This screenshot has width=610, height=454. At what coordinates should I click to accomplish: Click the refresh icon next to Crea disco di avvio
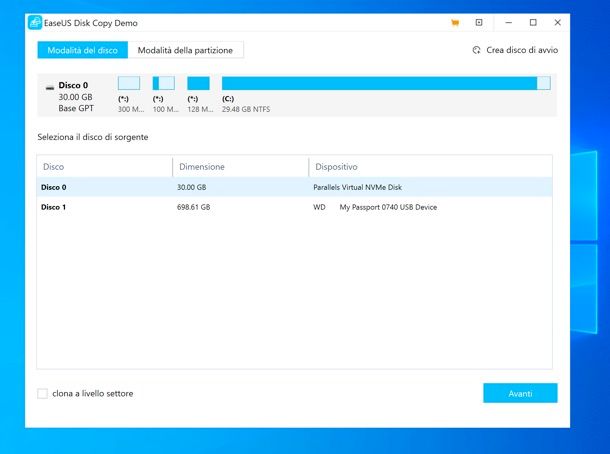477,50
